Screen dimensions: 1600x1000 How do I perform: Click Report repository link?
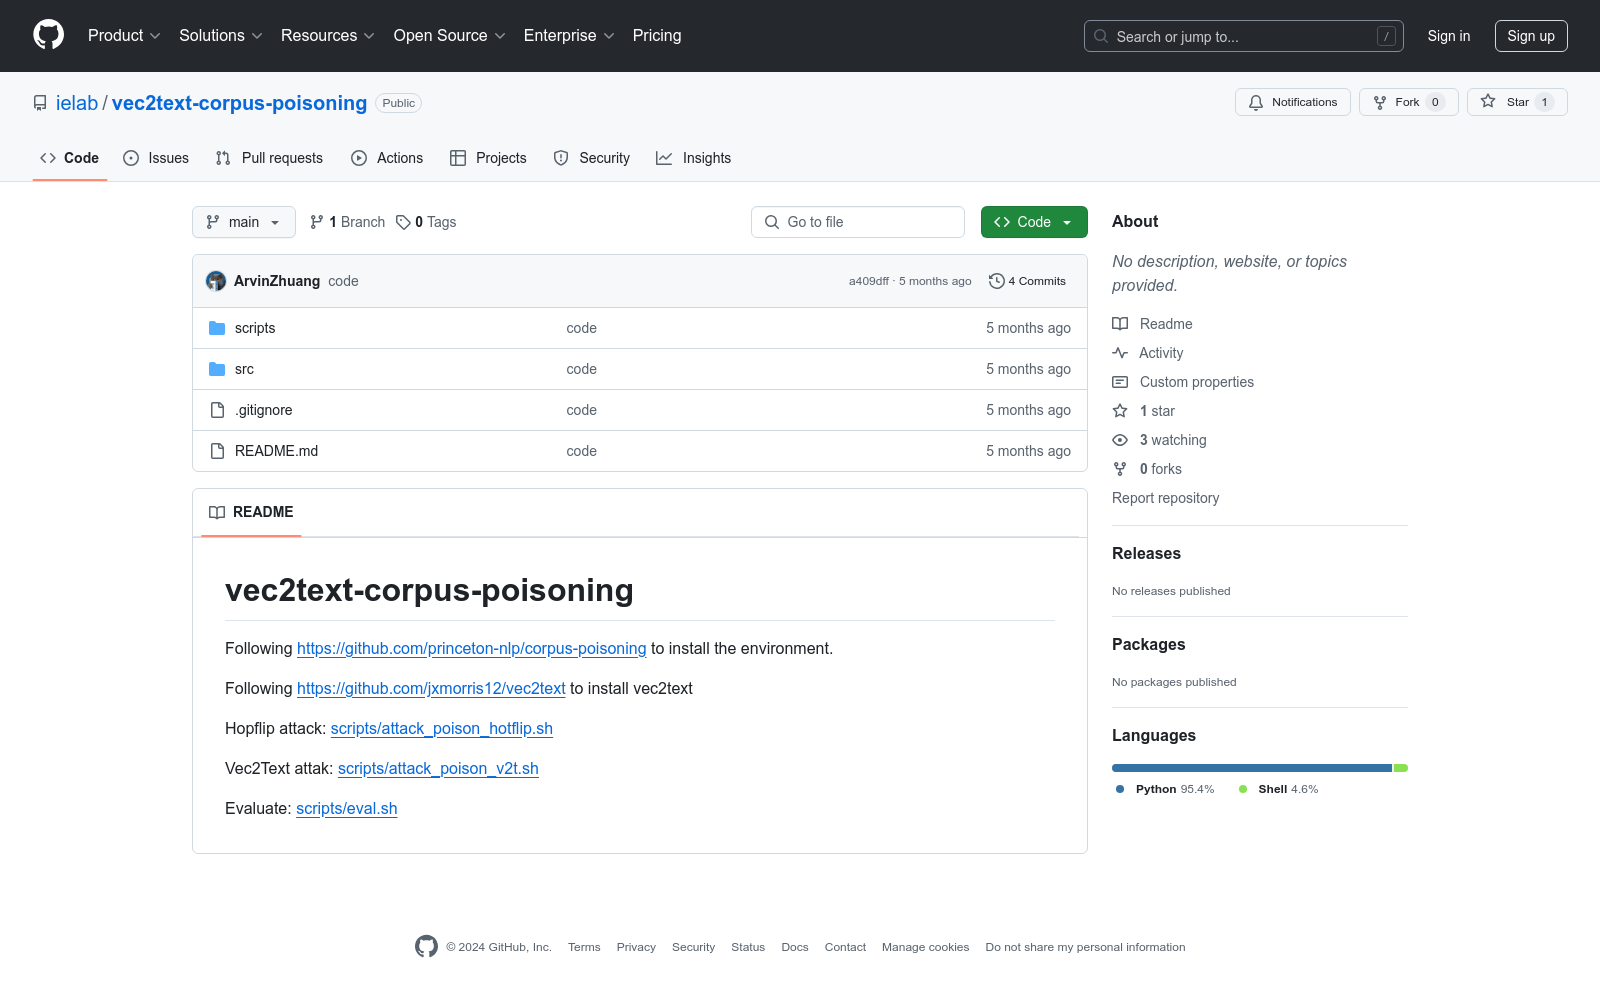tap(1166, 498)
